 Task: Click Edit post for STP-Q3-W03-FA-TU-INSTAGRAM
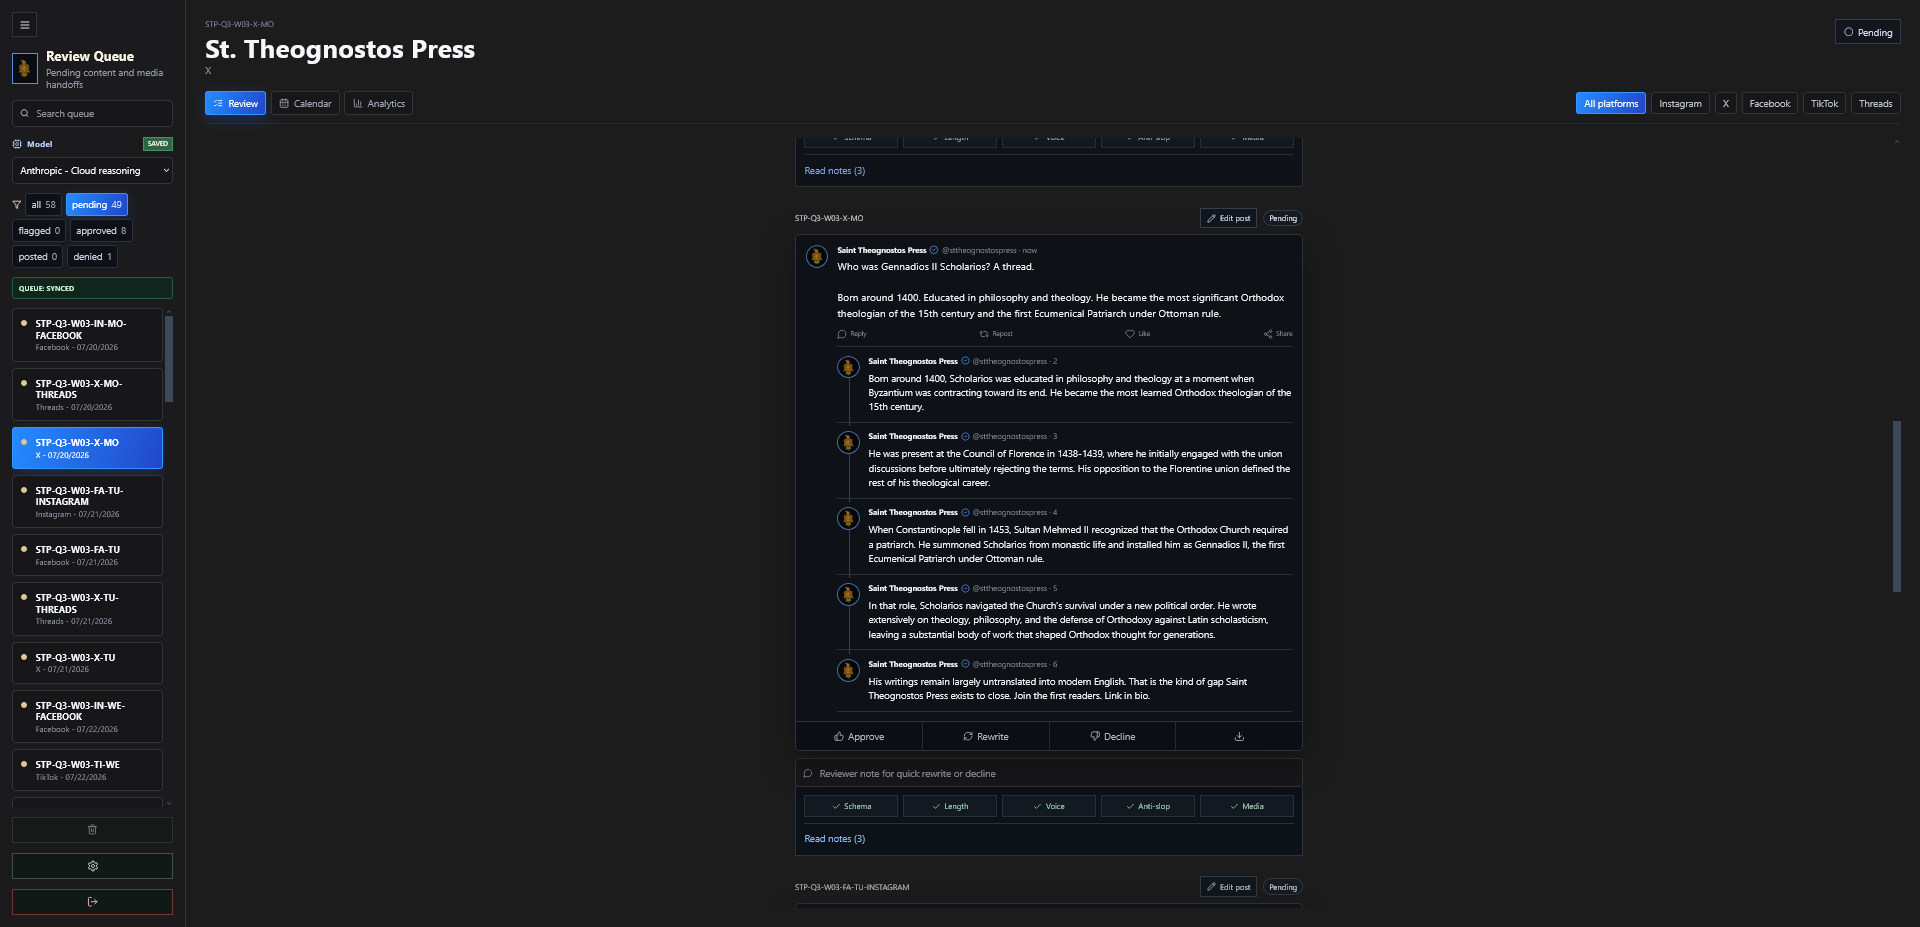point(1228,887)
